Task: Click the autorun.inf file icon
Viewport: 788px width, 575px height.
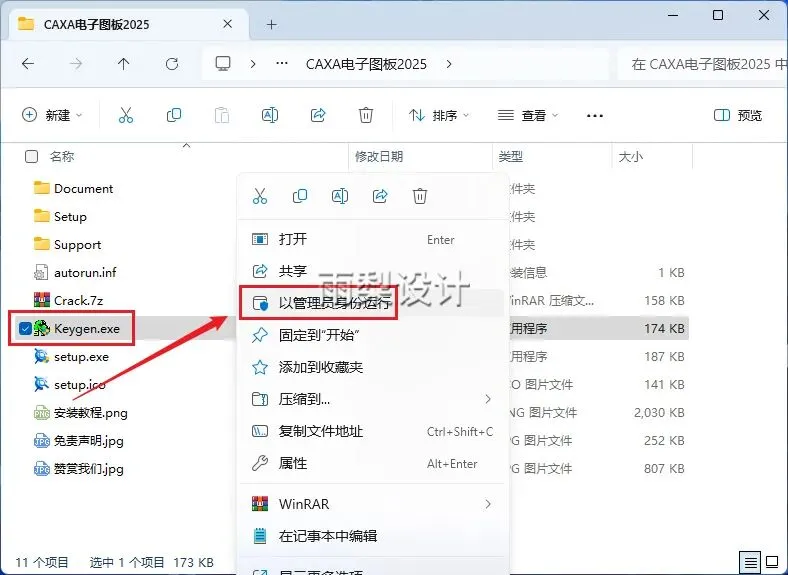Action: 41,272
